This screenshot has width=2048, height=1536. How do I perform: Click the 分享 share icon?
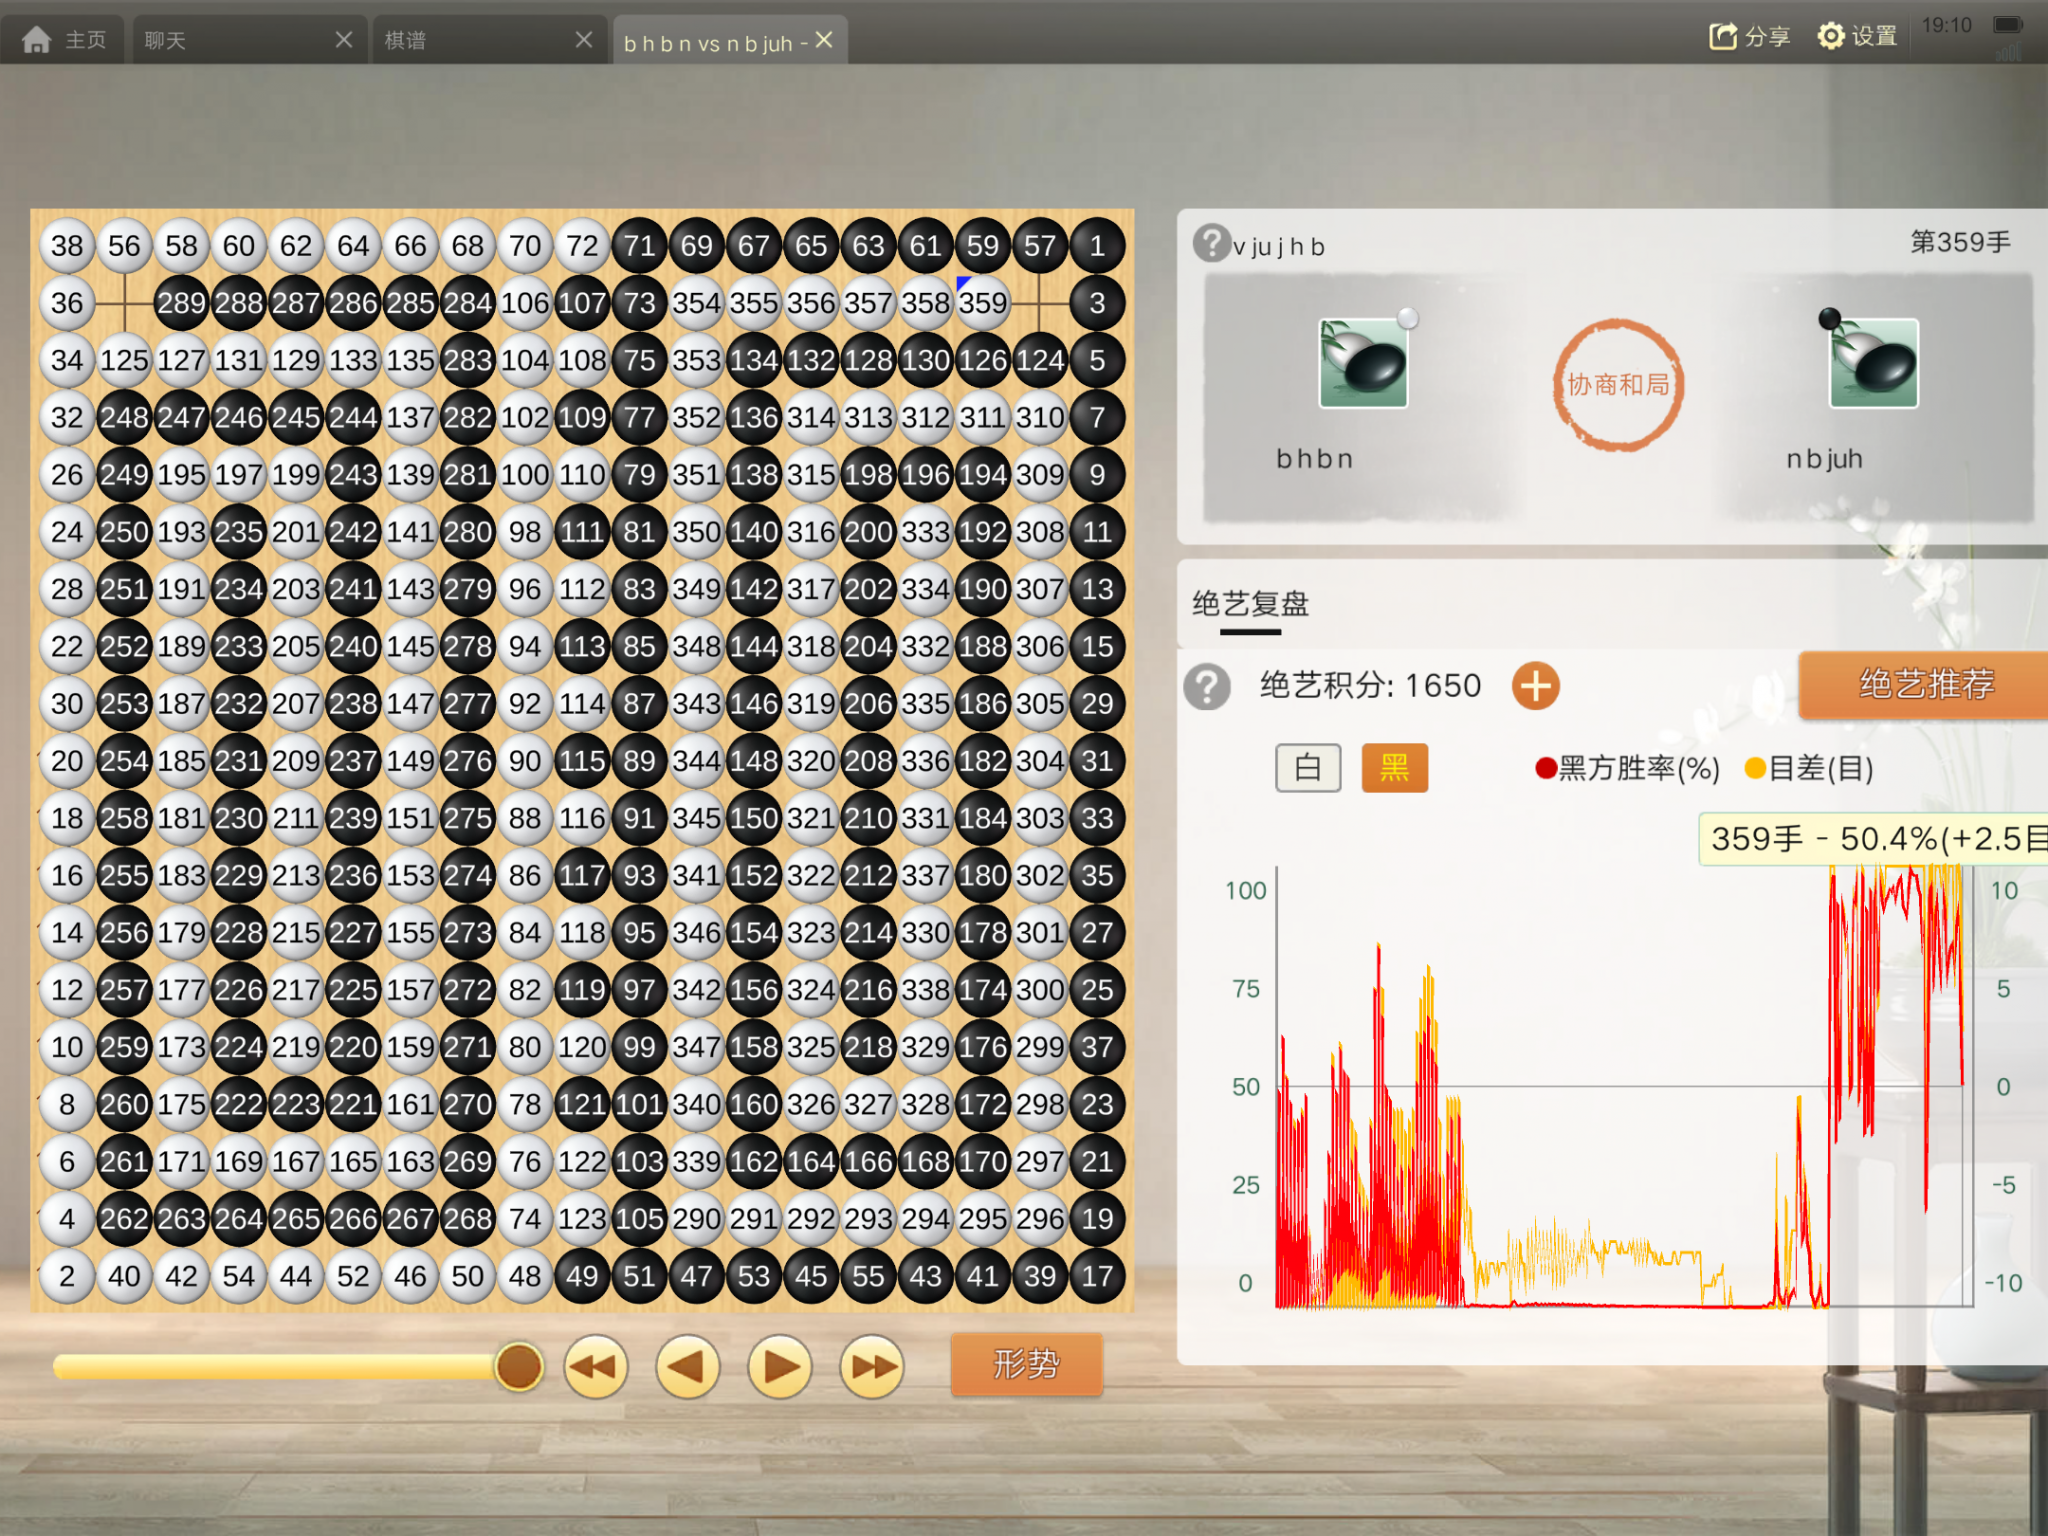point(1723,37)
